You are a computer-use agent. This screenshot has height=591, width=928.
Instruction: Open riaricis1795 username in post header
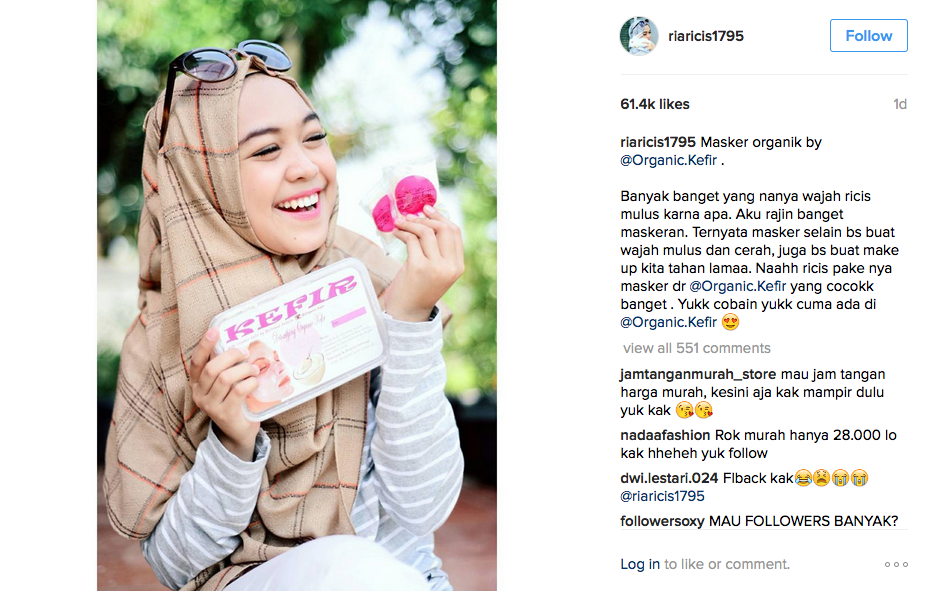pyautogui.click(x=705, y=36)
